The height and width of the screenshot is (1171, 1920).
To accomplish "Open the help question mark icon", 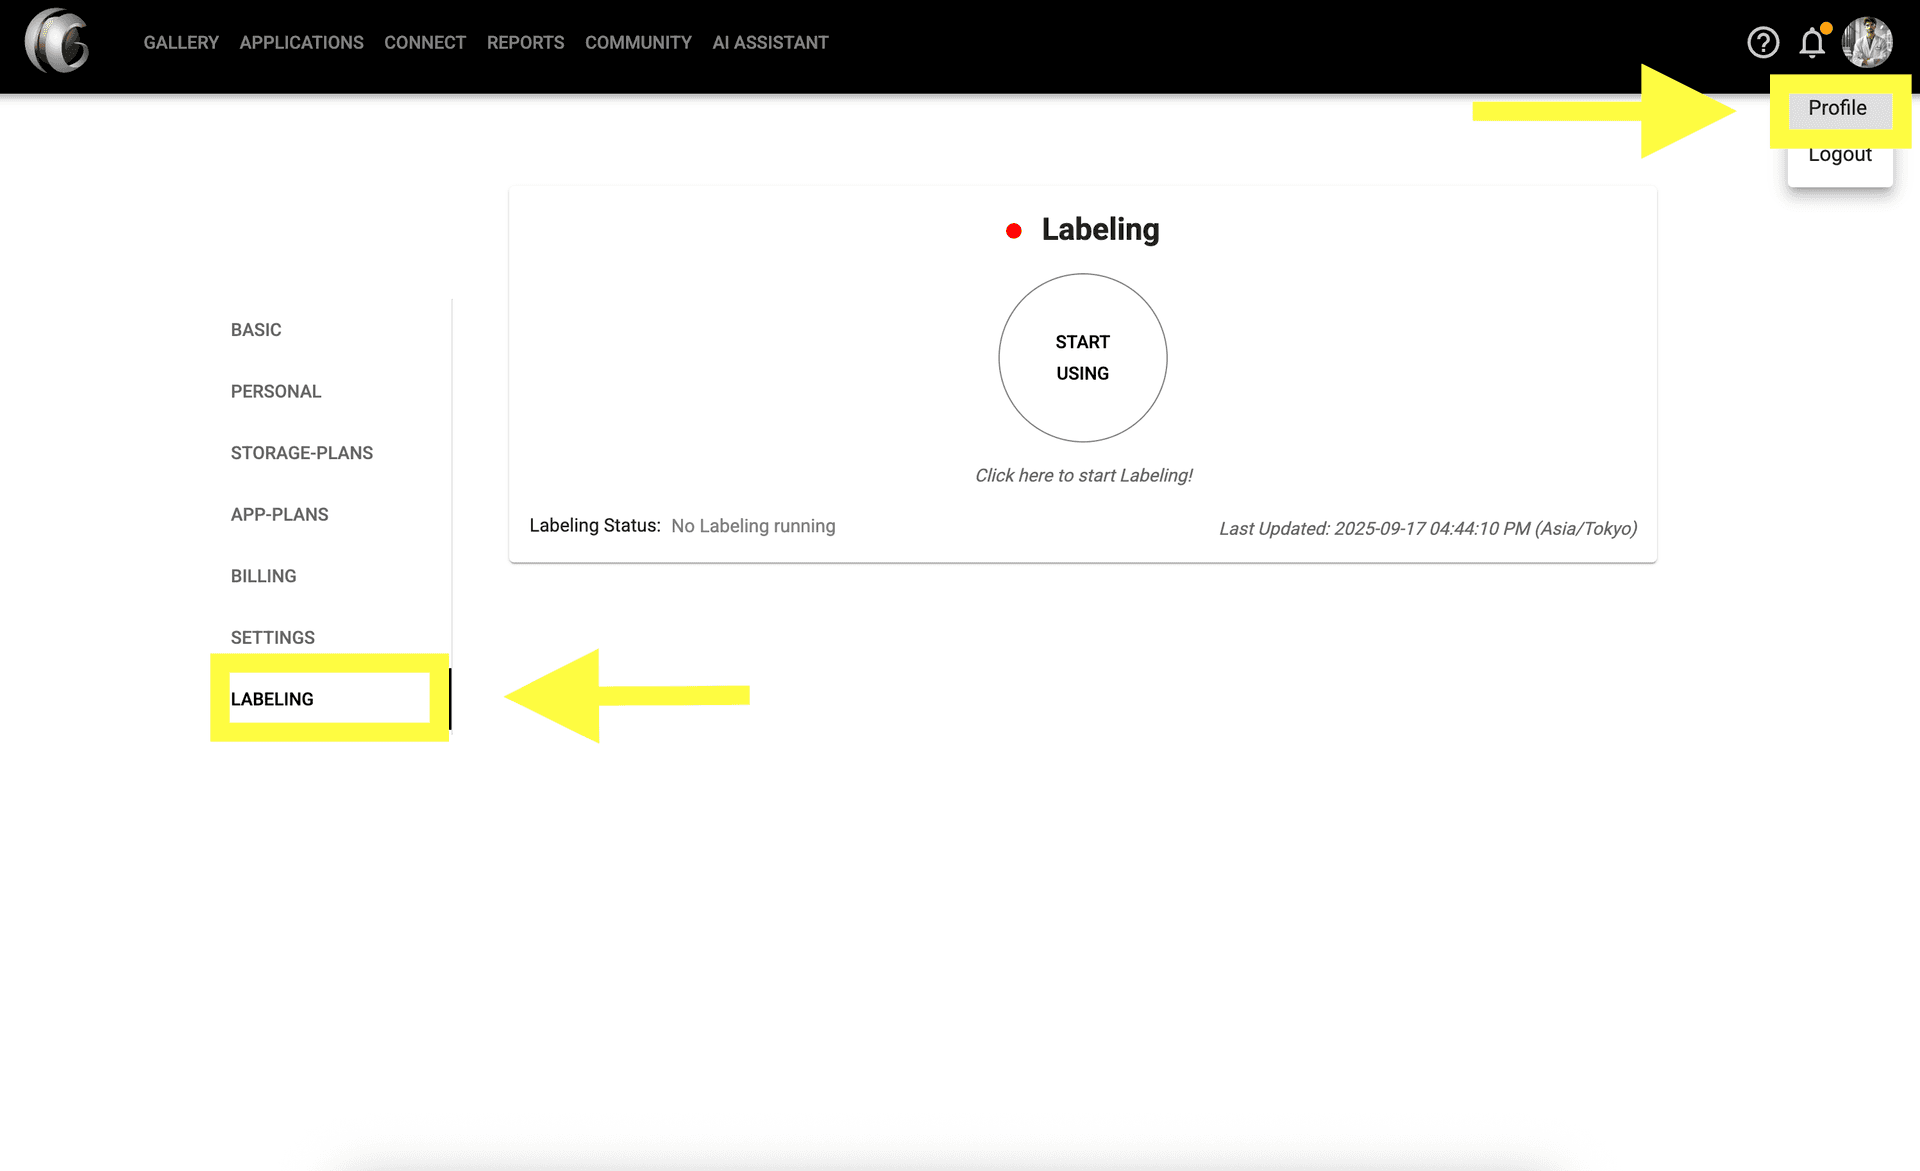I will click(1762, 43).
